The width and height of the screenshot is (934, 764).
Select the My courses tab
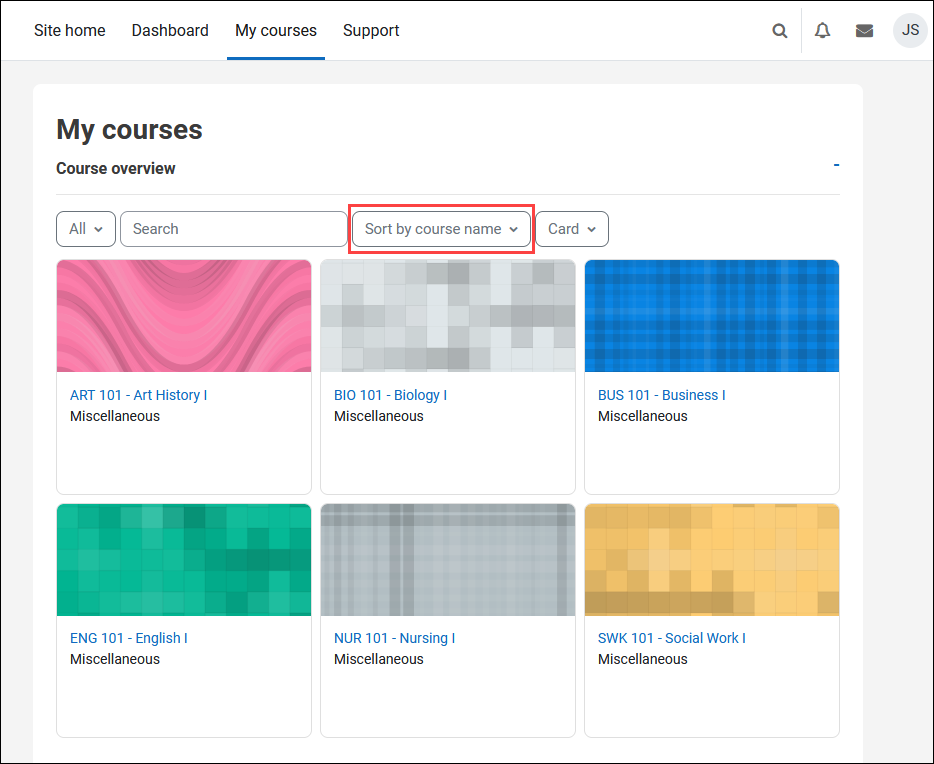[x=276, y=30]
